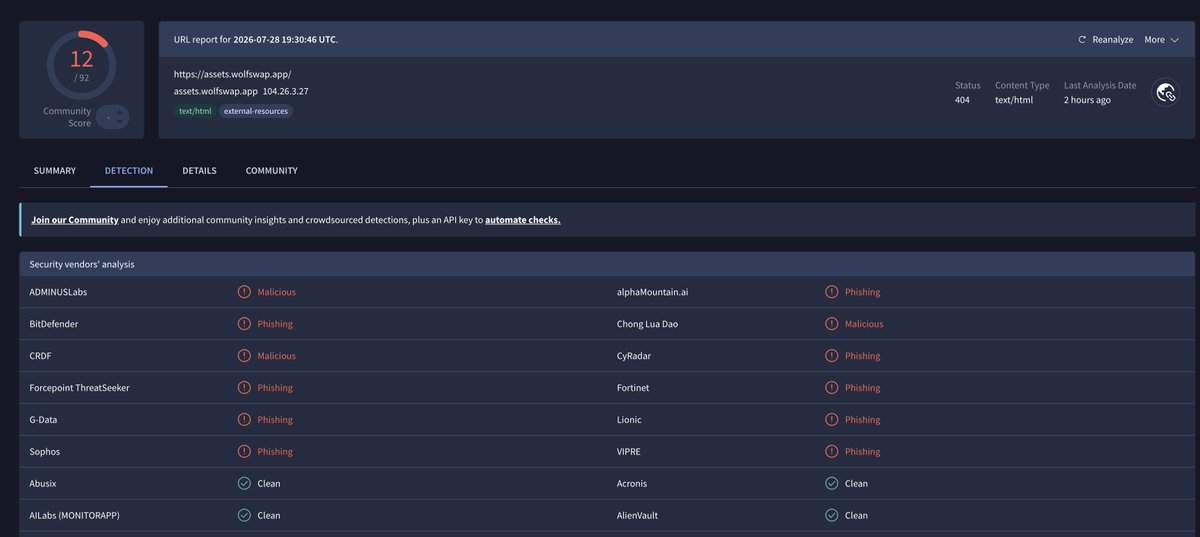Click the VIPRE vendor name
The image size is (1200, 537).
point(631,452)
